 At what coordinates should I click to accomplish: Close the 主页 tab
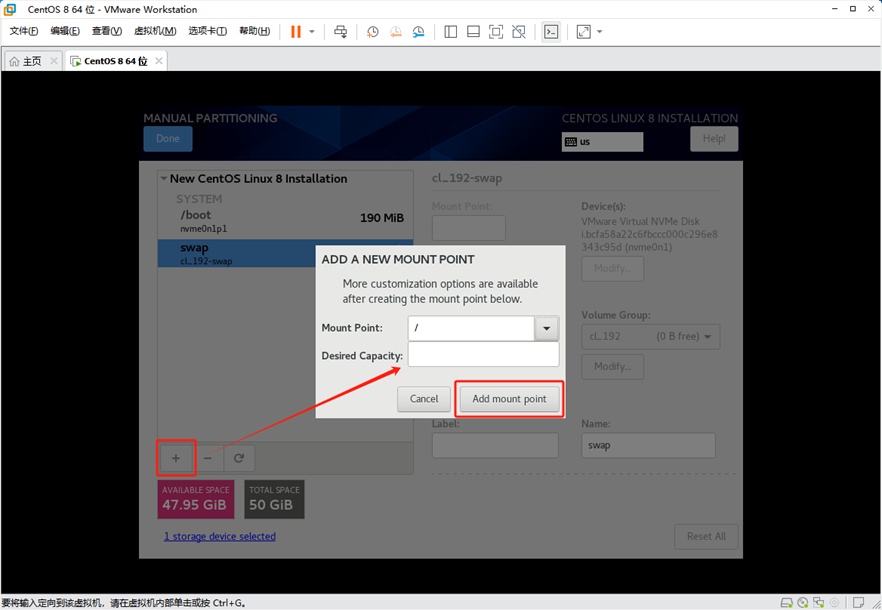click(x=53, y=61)
